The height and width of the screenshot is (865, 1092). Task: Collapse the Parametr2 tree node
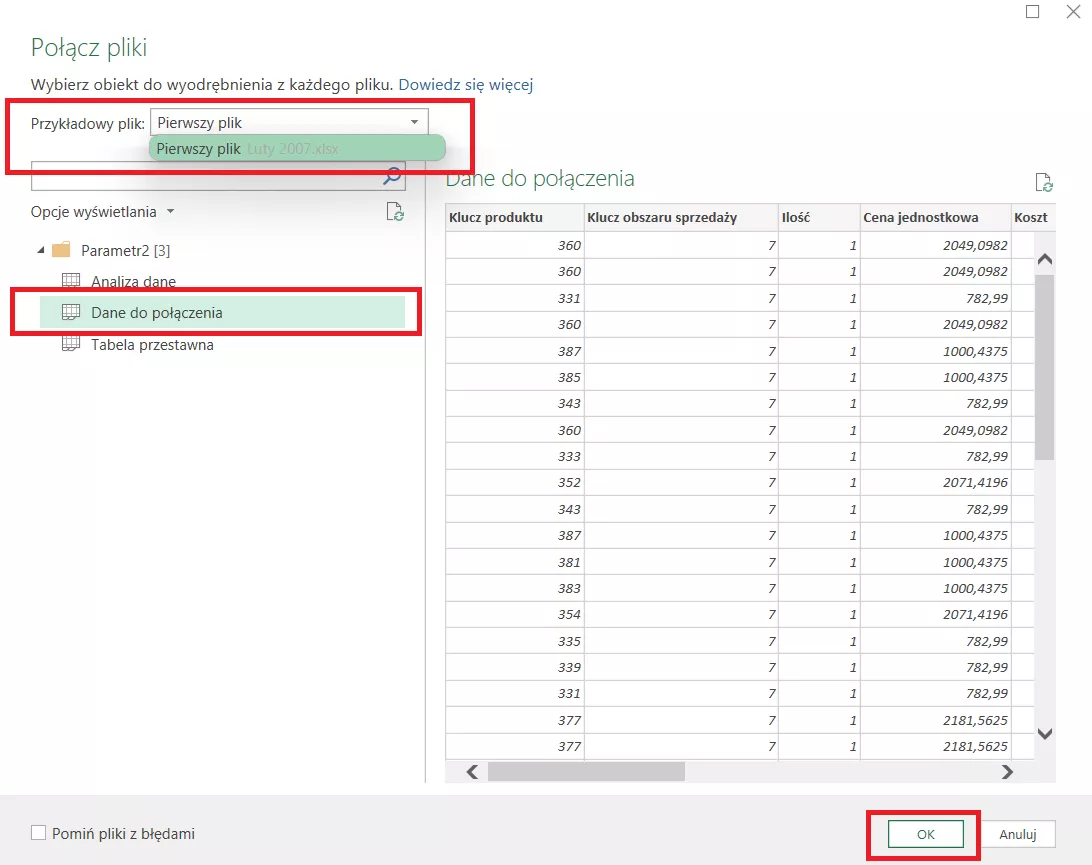pyautogui.click(x=40, y=250)
